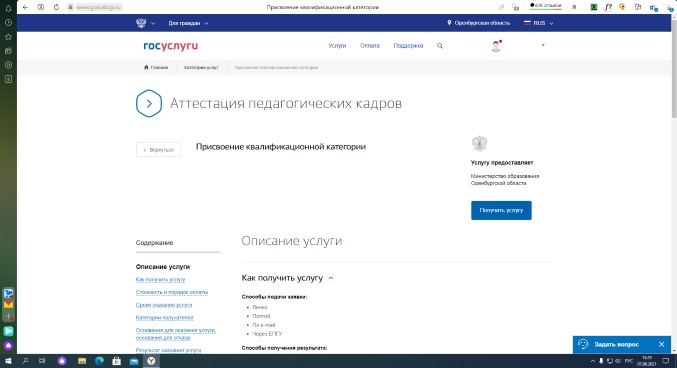Change region Оренбургская область

pyautogui.click(x=478, y=23)
